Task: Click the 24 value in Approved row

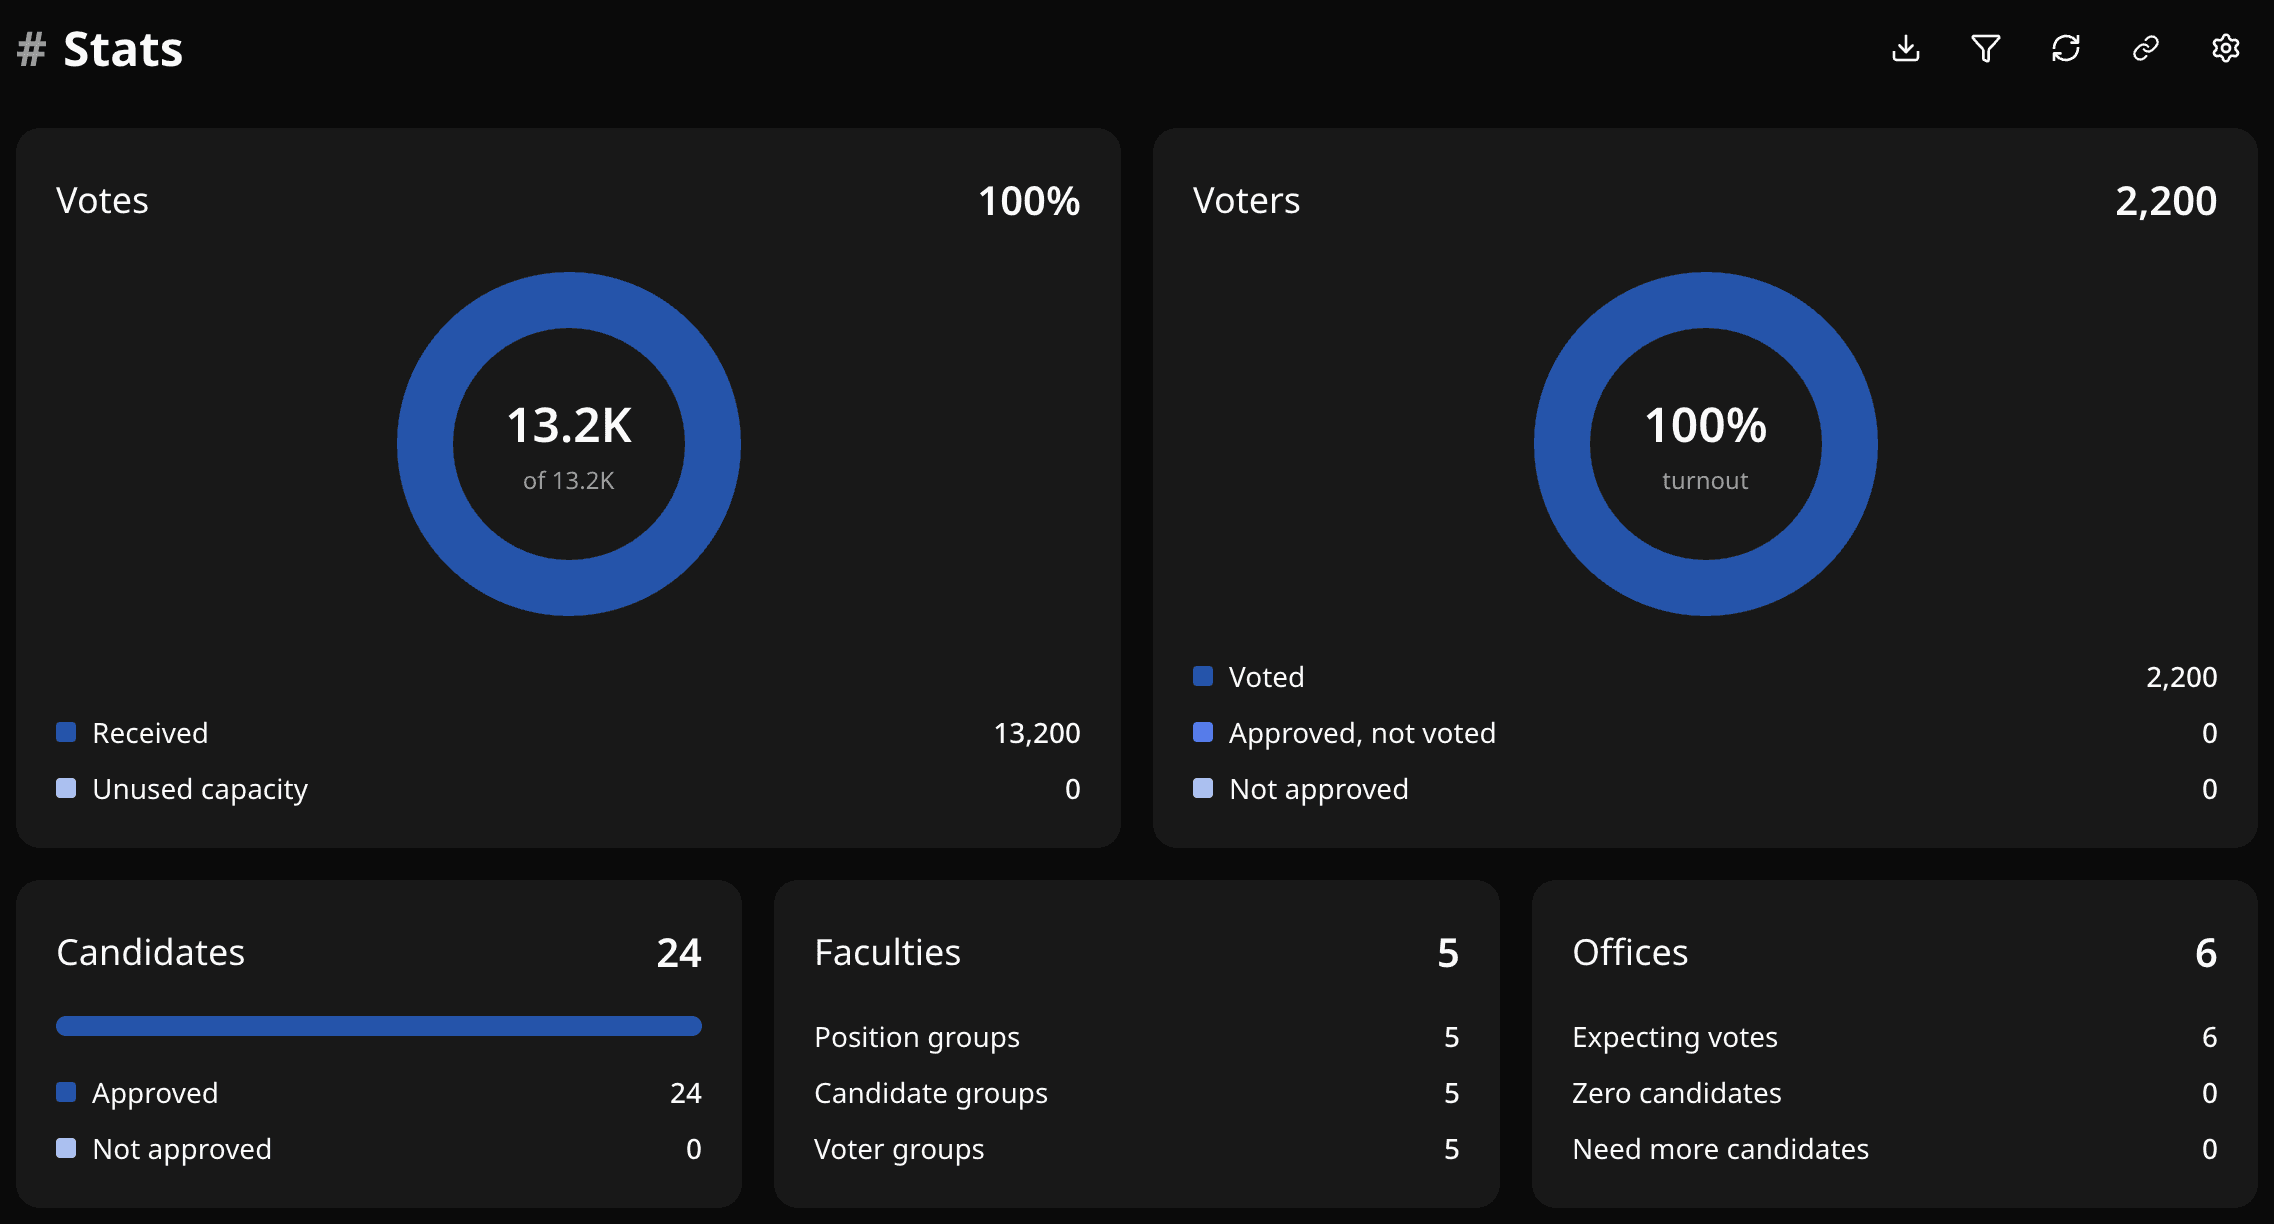Action: coord(686,1093)
